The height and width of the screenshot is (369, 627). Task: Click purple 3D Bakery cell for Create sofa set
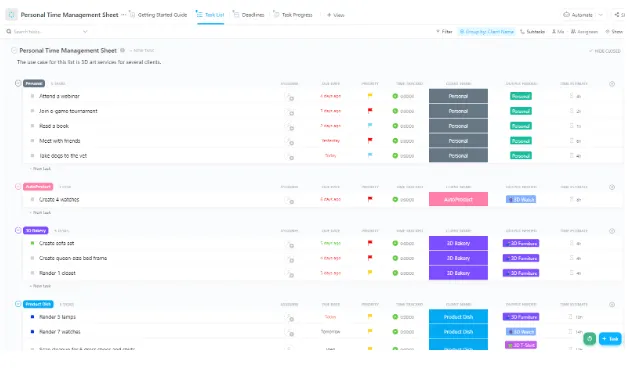pos(458,243)
